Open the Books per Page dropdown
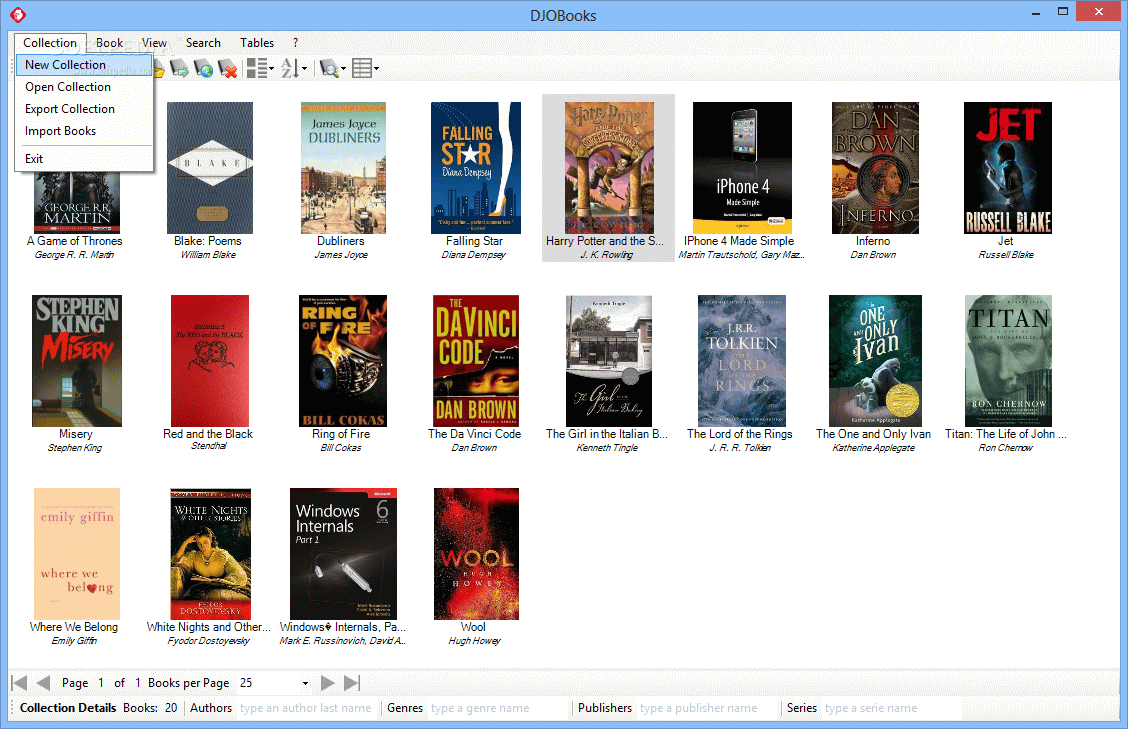This screenshot has width=1128, height=729. pyautogui.click(x=305, y=683)
